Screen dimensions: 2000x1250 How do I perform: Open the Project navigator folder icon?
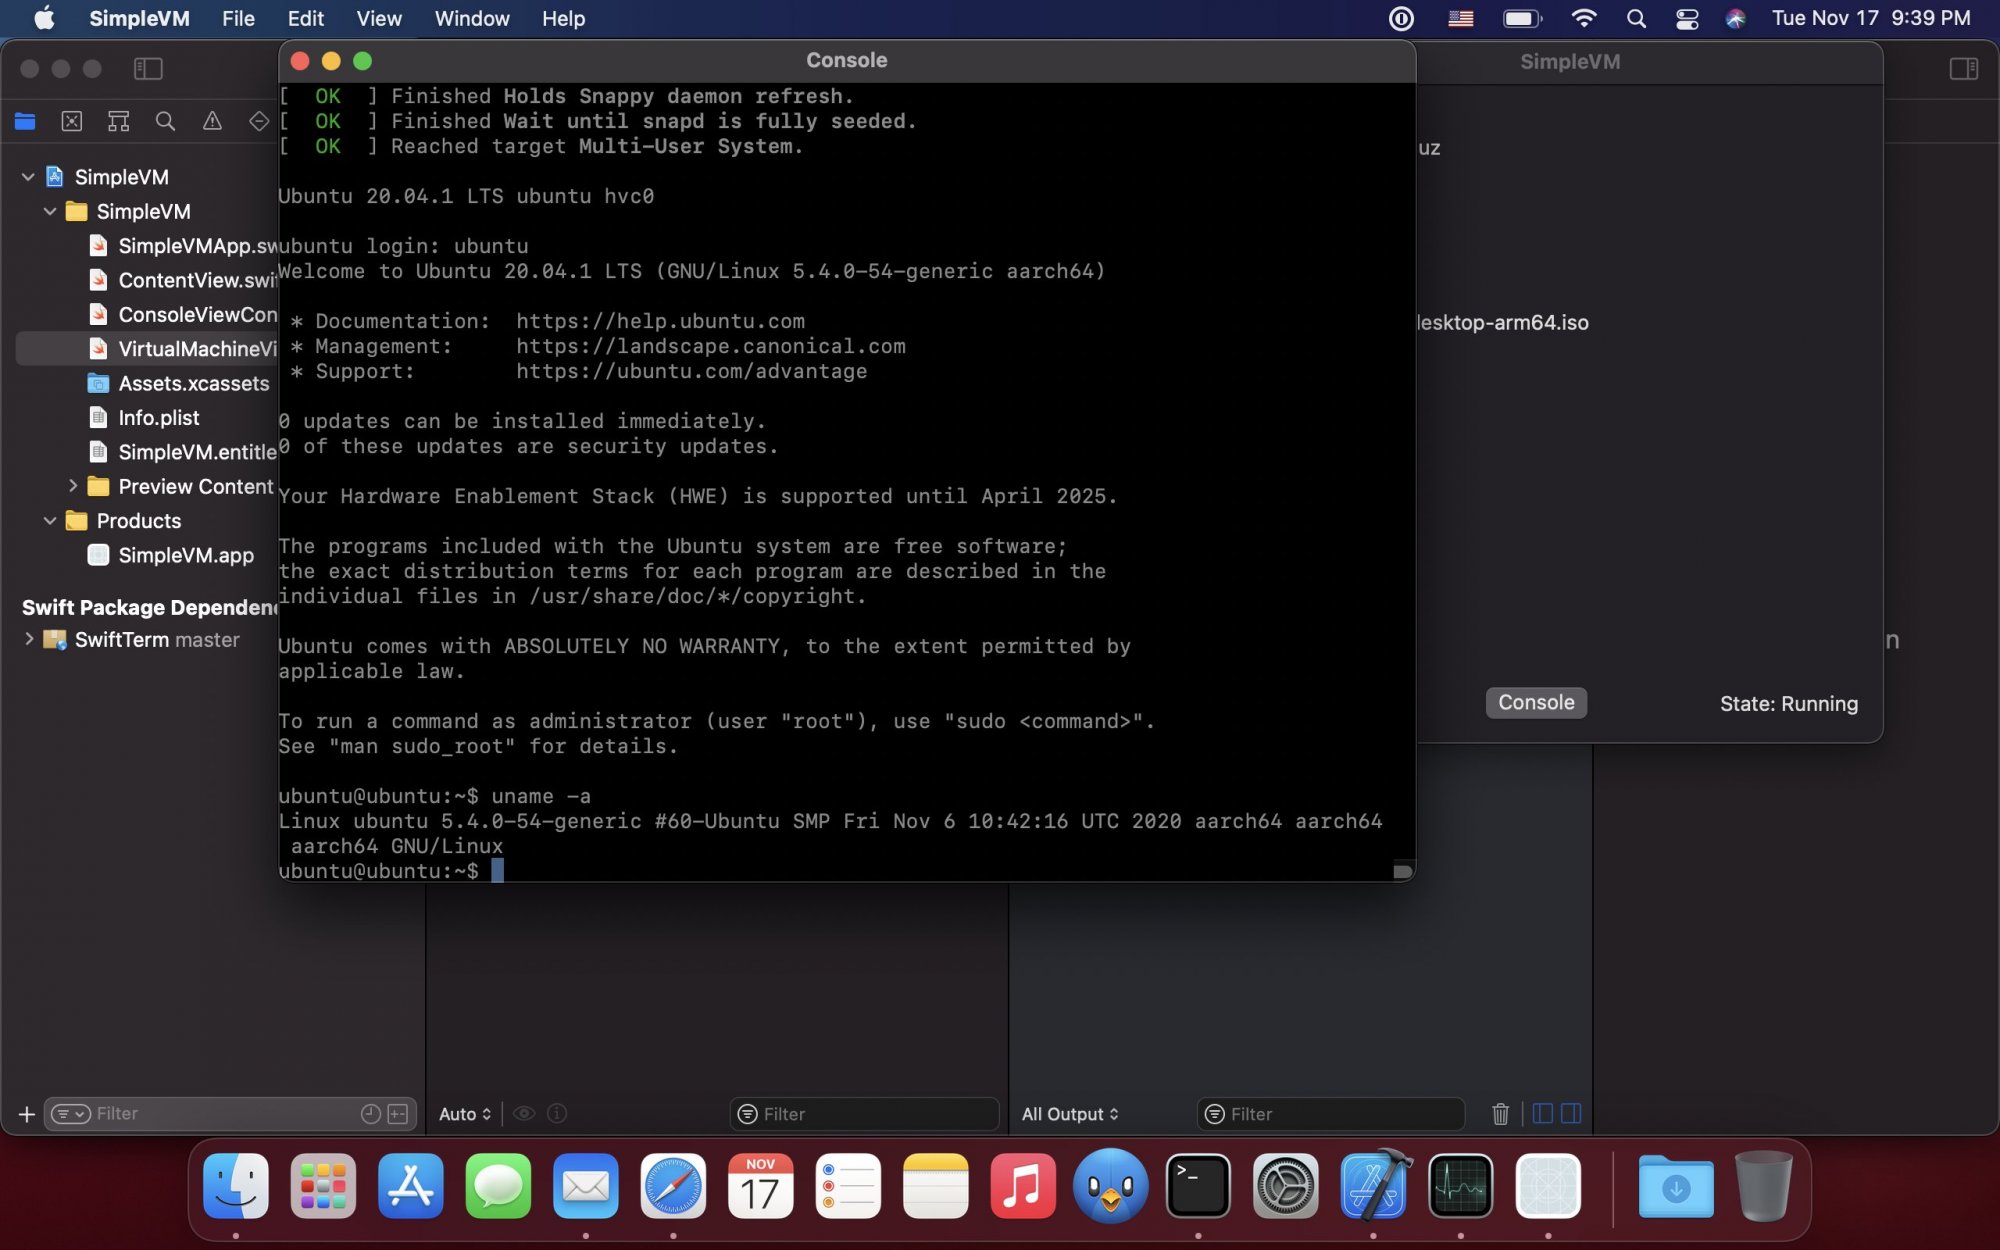click(25, 121)
